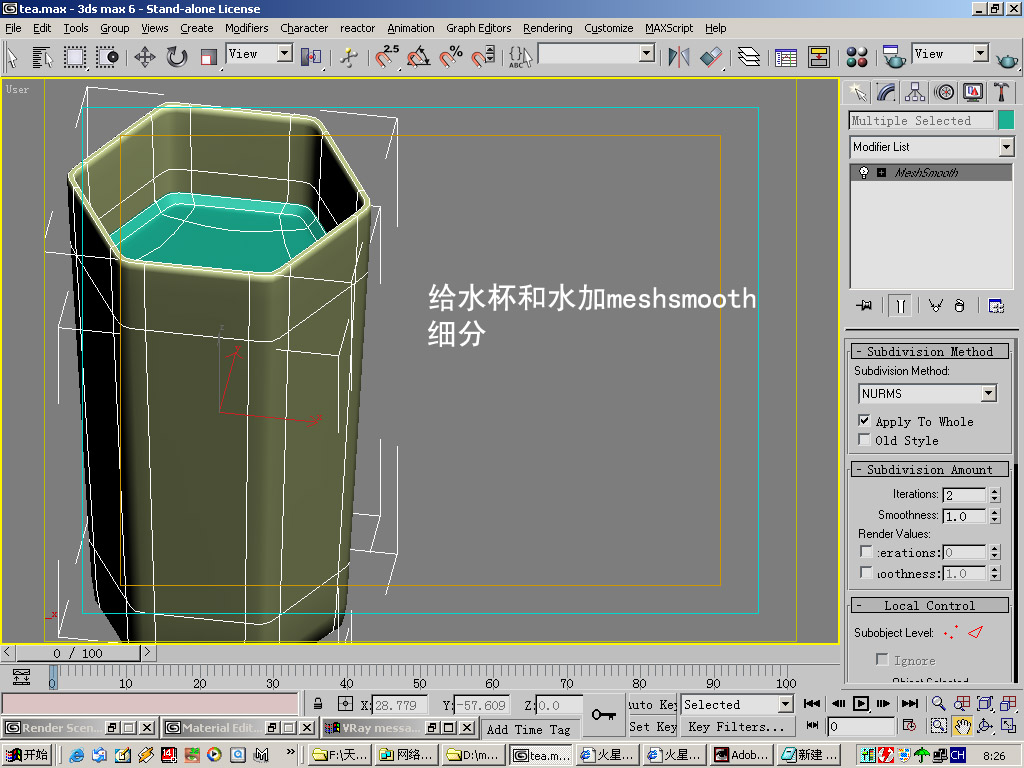
Task: Switch to the Display command panel
Action: pyautogui.click(x=972, y=92)
